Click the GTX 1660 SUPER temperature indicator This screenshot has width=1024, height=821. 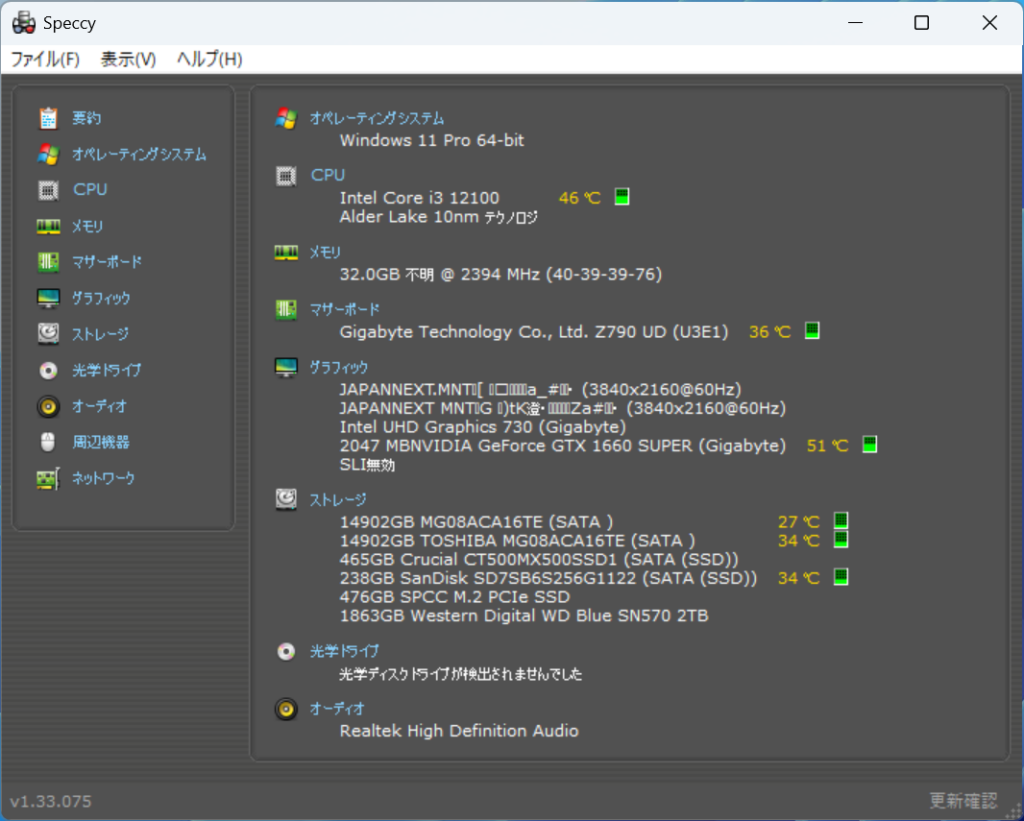870,445
